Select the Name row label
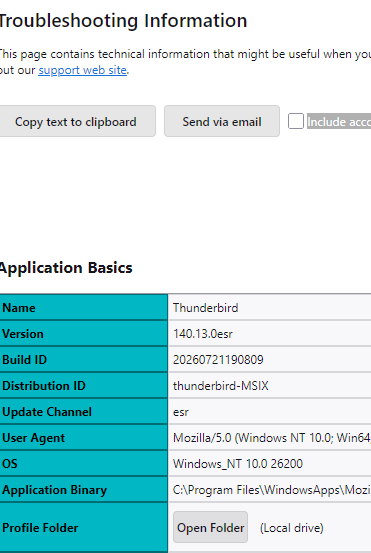 (x=19, y=308)
